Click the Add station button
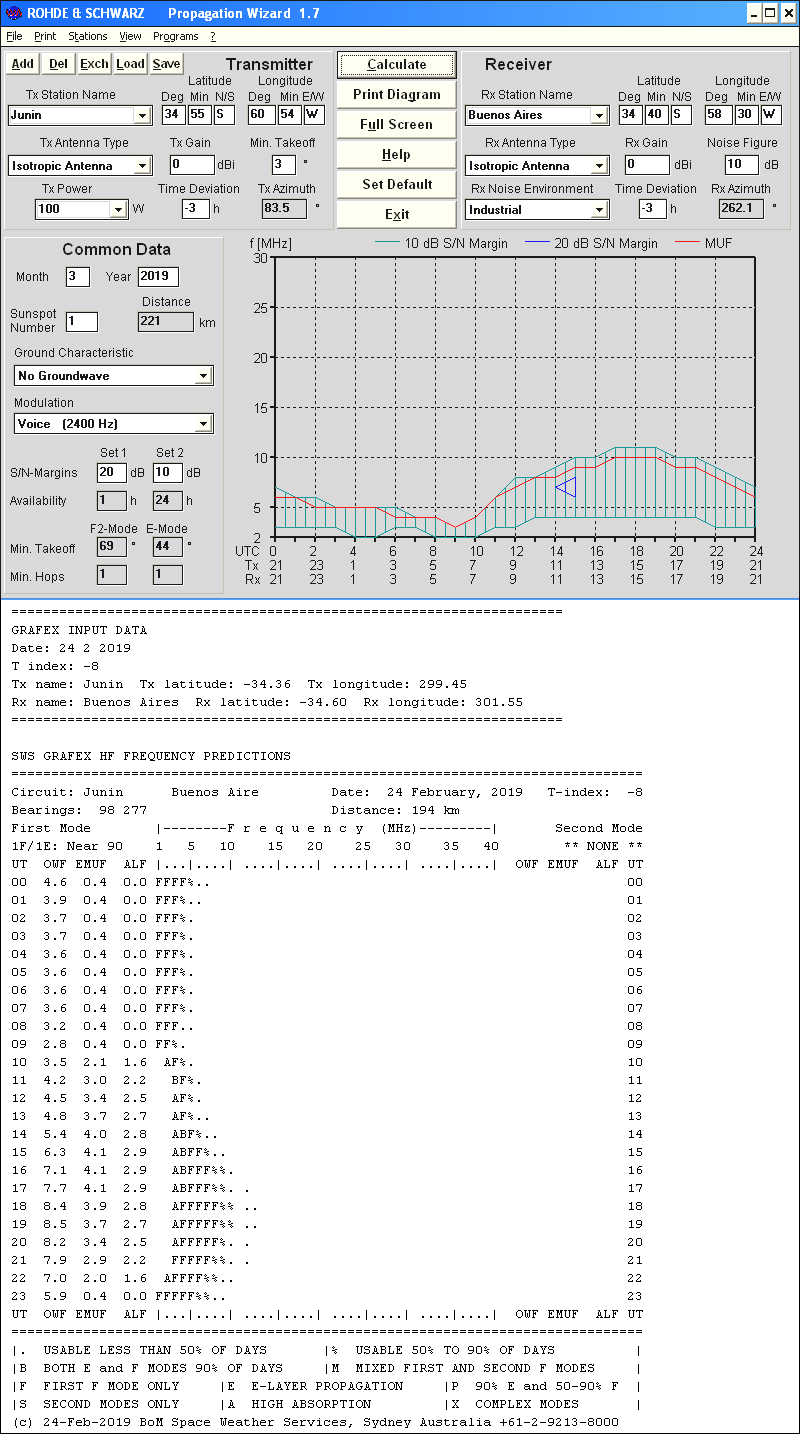This screenshot has width=800, height=1434. (x=22, y=64)
